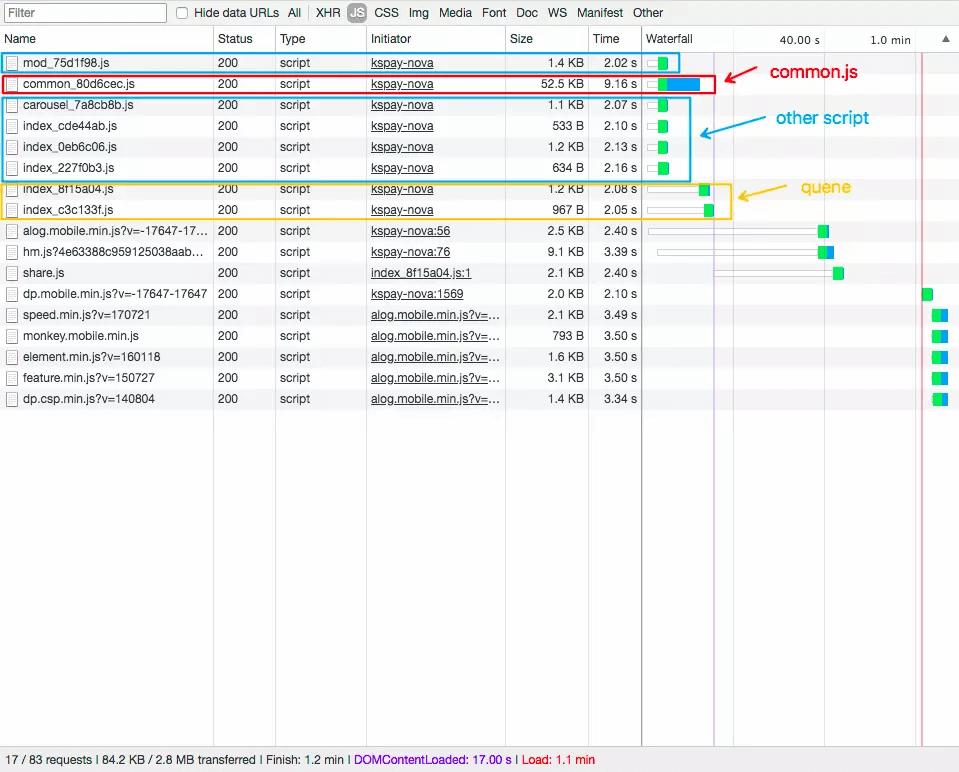Click the file icon beside element.min.js
This screenshot has width=959, height=772.
coord(12,357)
